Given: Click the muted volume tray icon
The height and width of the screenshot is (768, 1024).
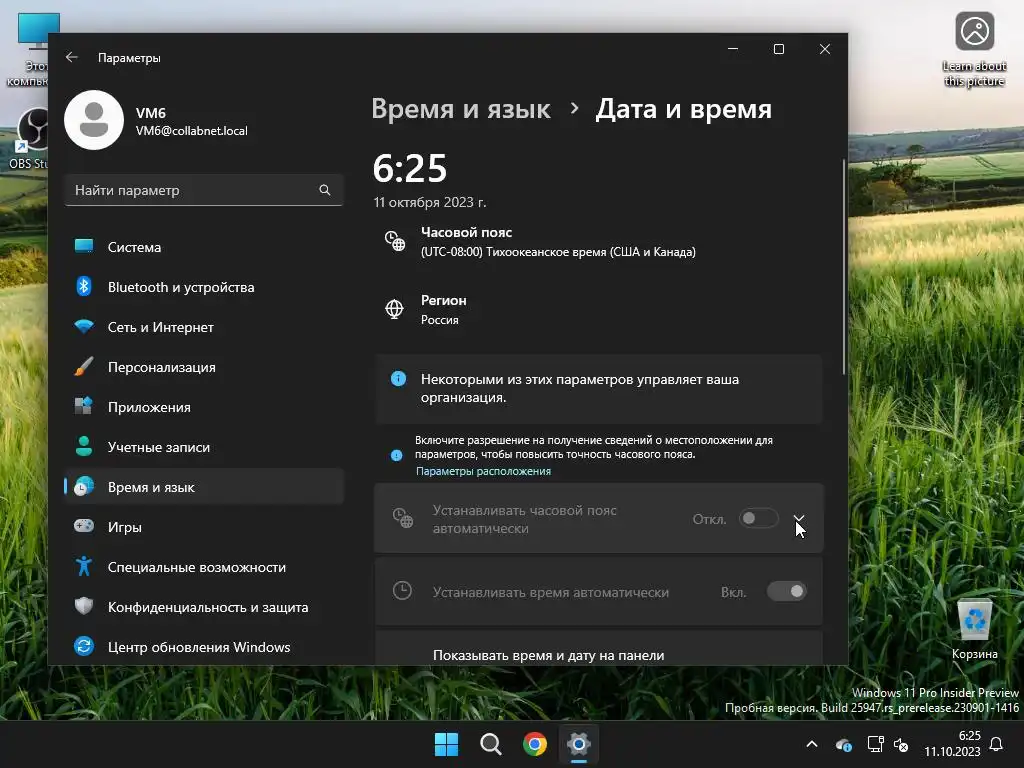Looking at the screenshot, I should [x=901, y=744].
